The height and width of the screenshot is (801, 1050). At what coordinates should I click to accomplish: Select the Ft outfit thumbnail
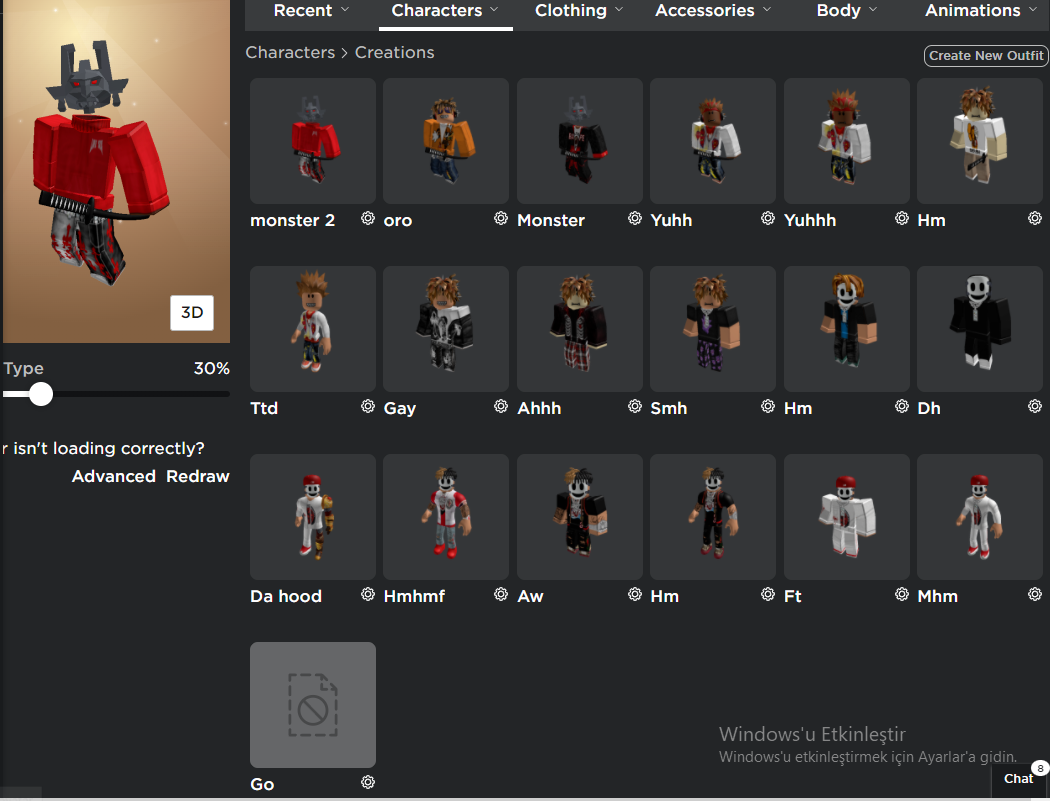coord(847,517)
